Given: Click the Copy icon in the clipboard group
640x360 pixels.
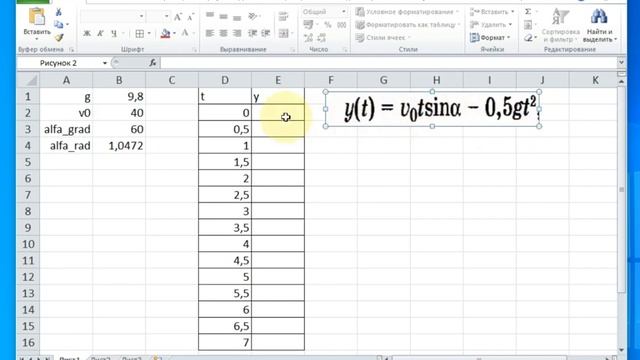Looking at the screenshot, I should coord(59,24).
